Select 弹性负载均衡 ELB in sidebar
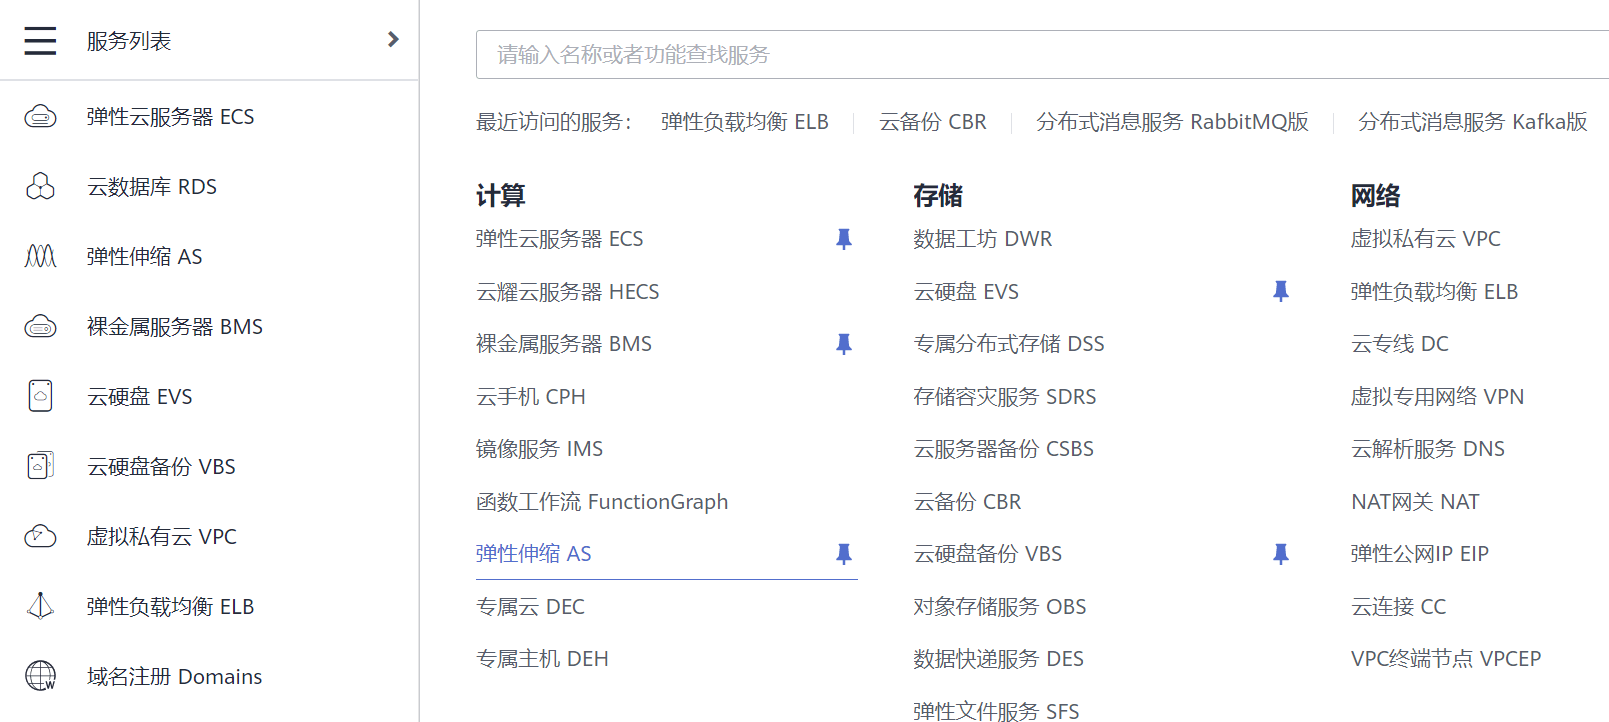This screenshot has height=722, width=1609. [x=170, y=607]
